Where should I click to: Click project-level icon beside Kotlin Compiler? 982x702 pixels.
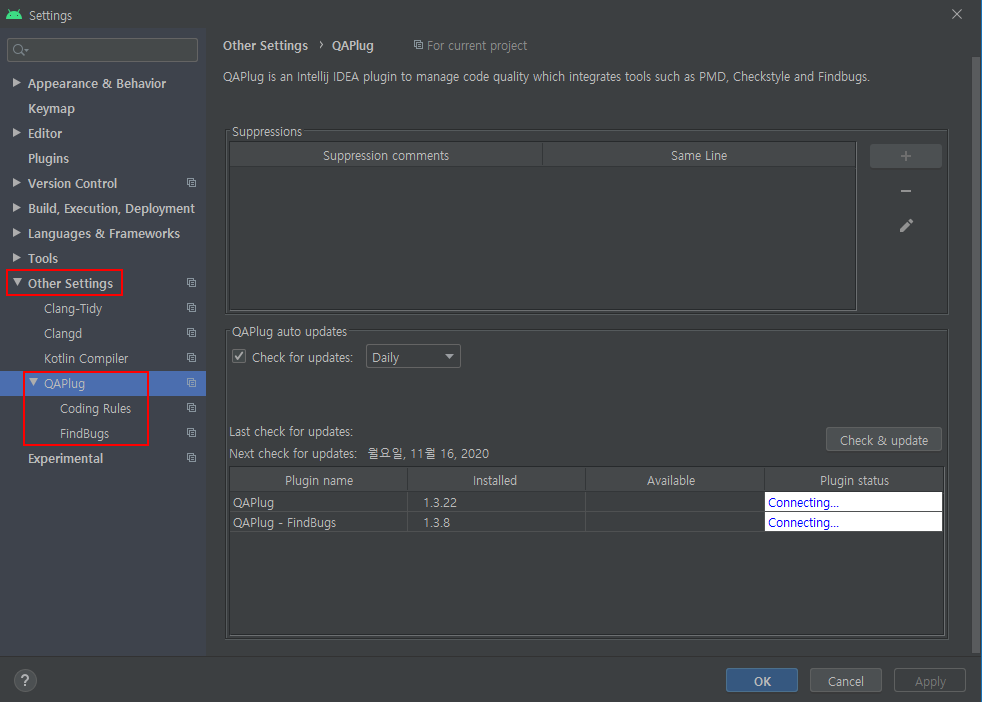(x=192, y=358)
